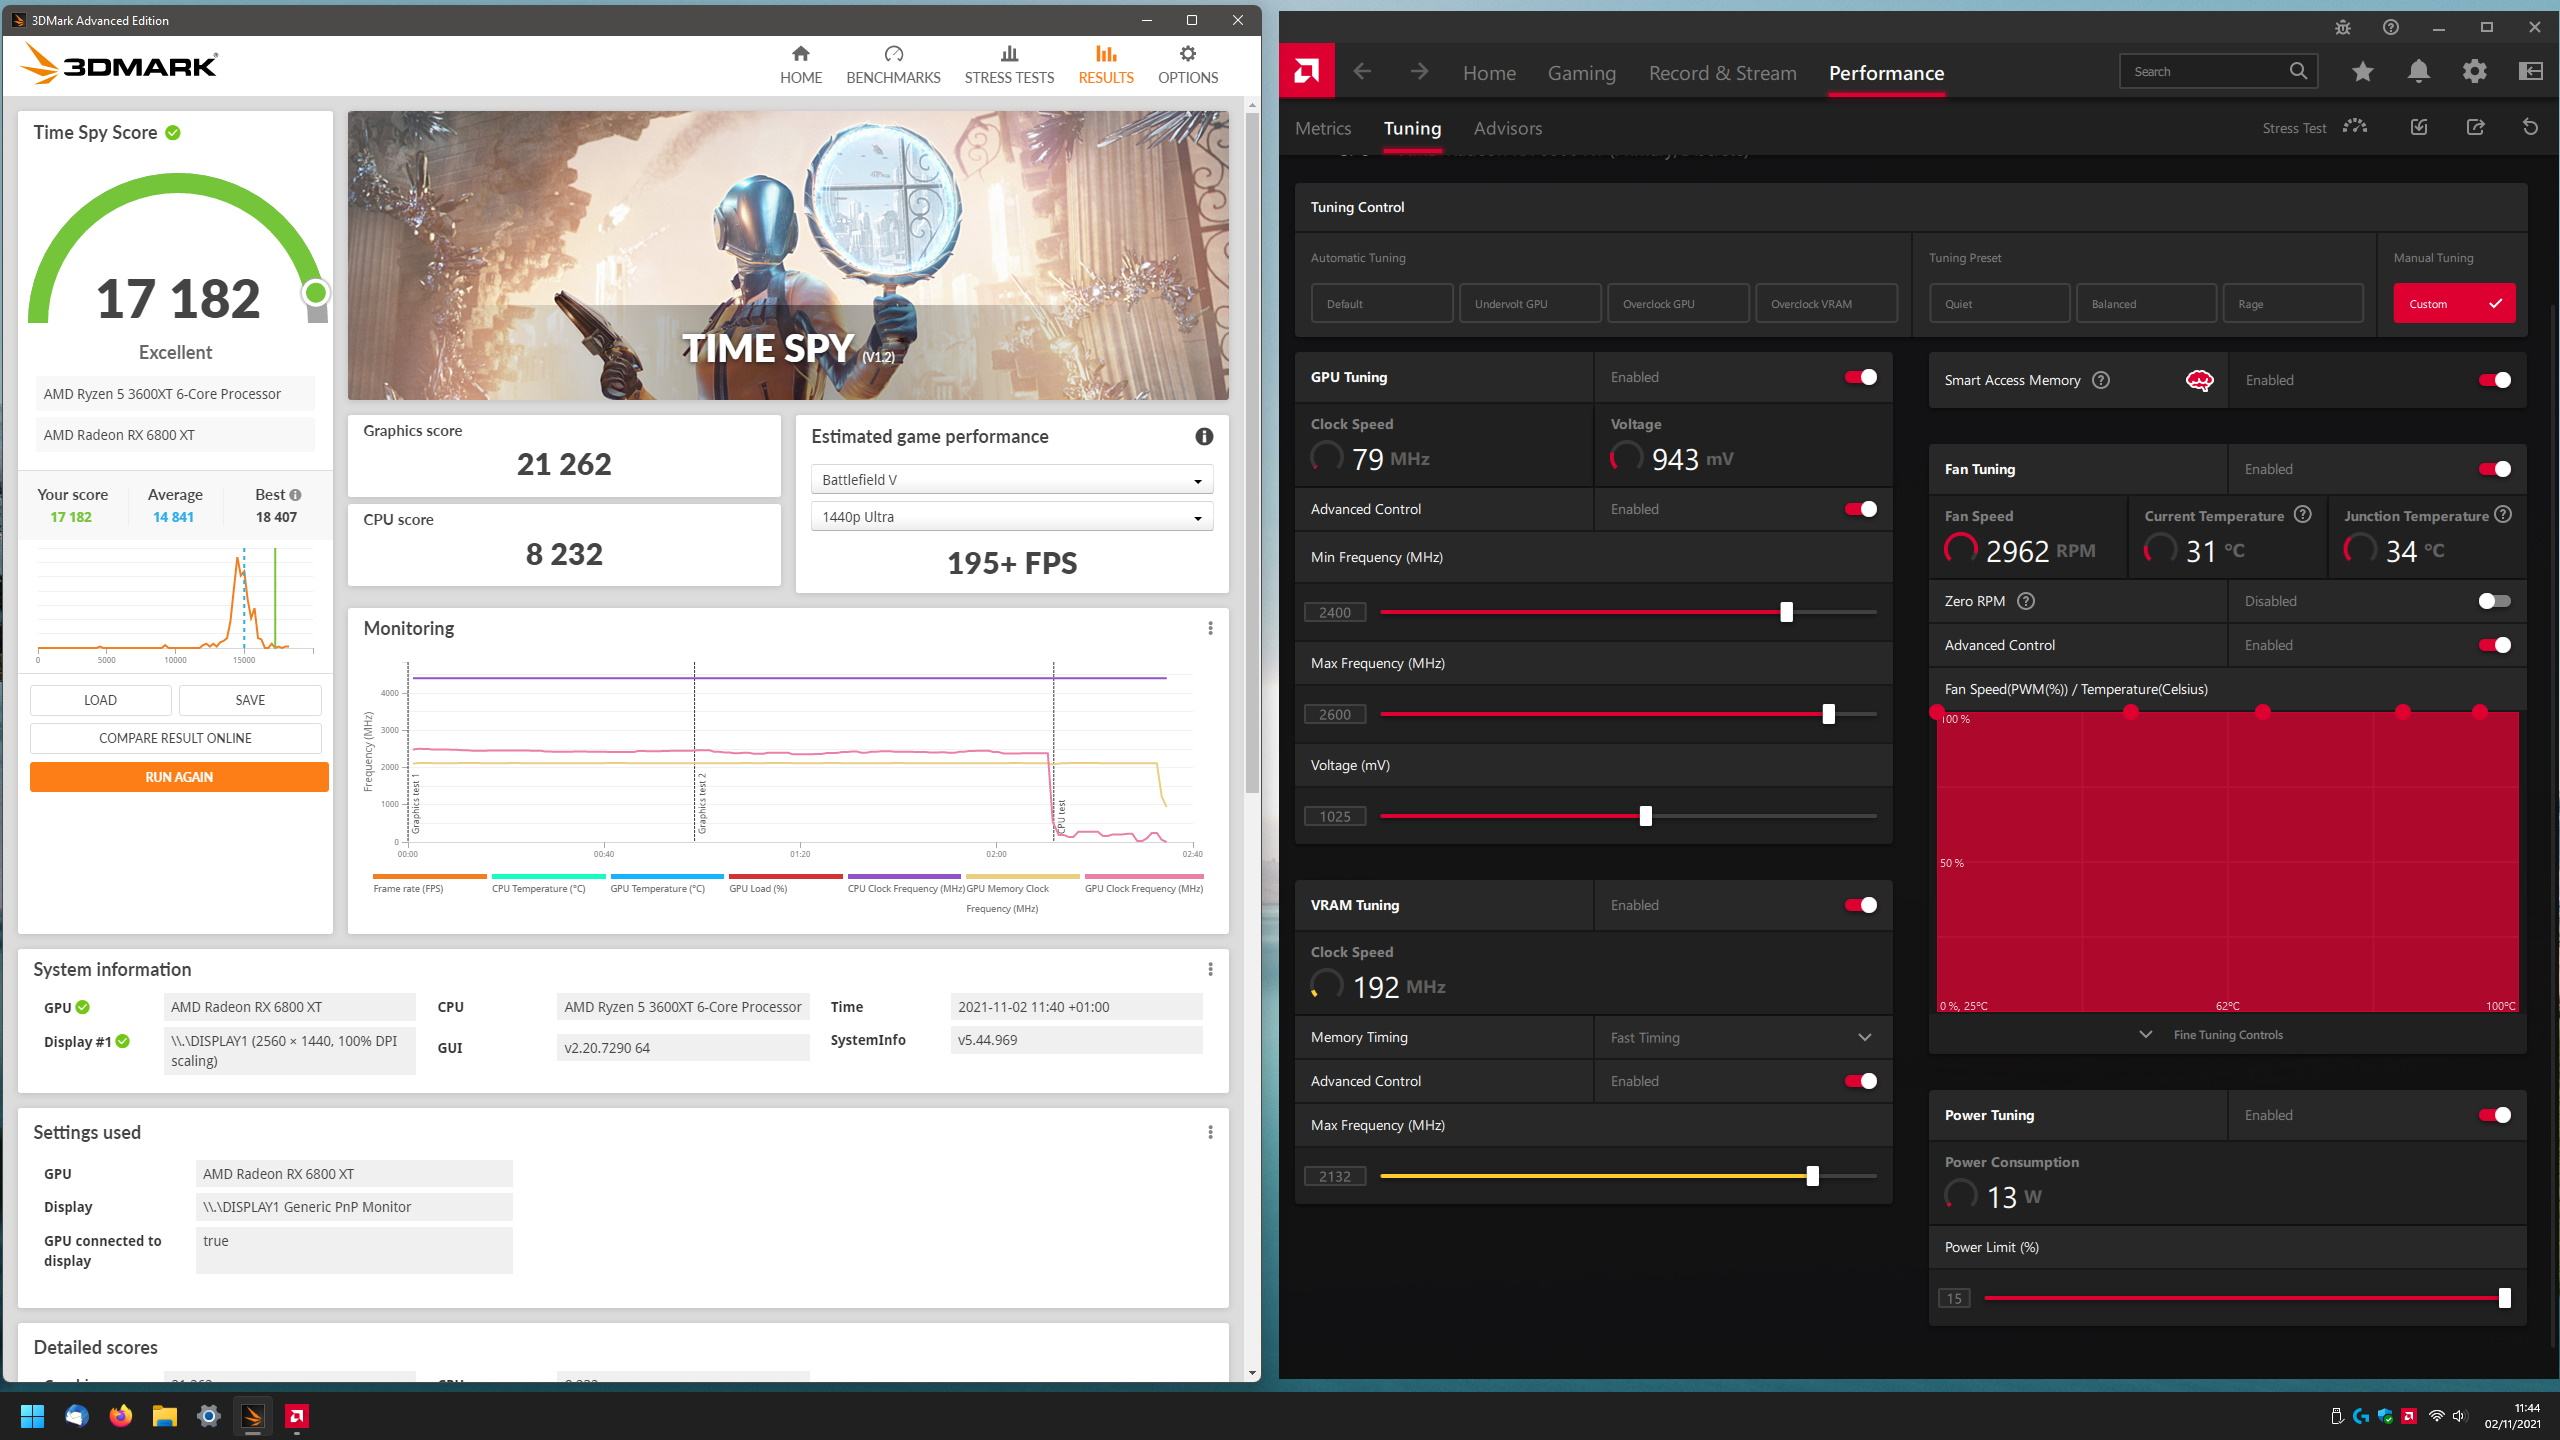Open Record & Stream section
The width and height of the screenshot is (2560, 1440).
click(1722, 73)
